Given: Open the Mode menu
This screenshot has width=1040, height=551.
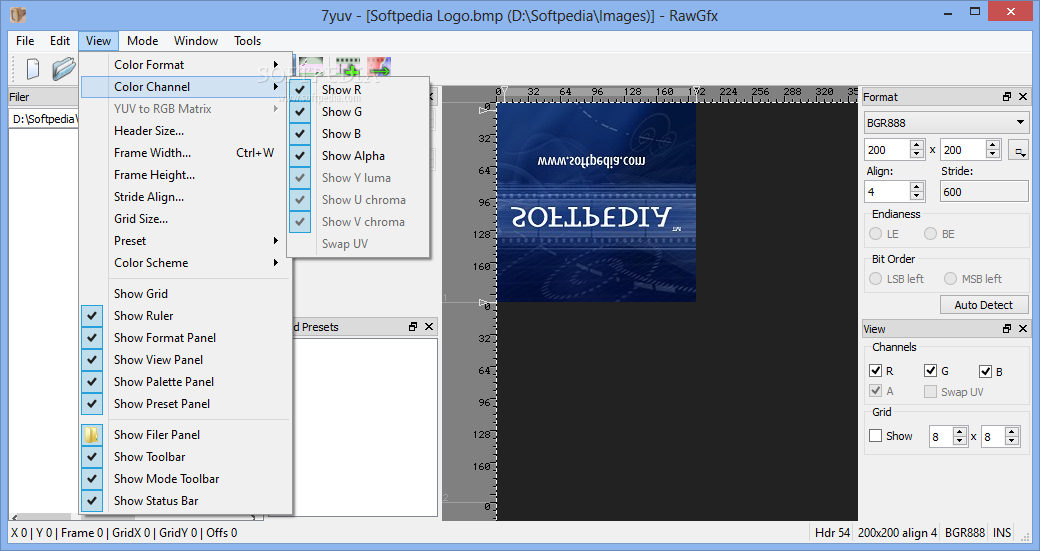Looking at the screenshot, I should point(143,40).
